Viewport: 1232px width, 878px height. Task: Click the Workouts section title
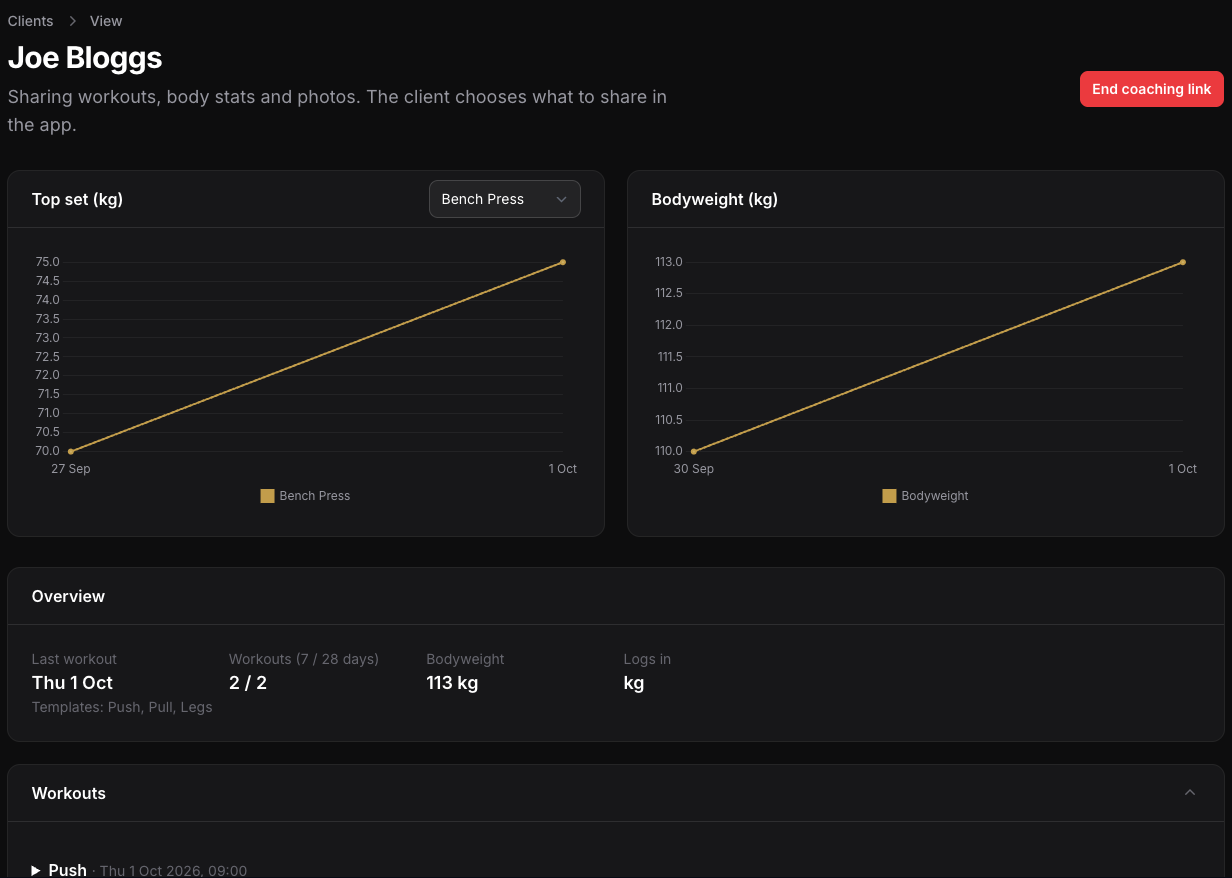tap(69, 793)
